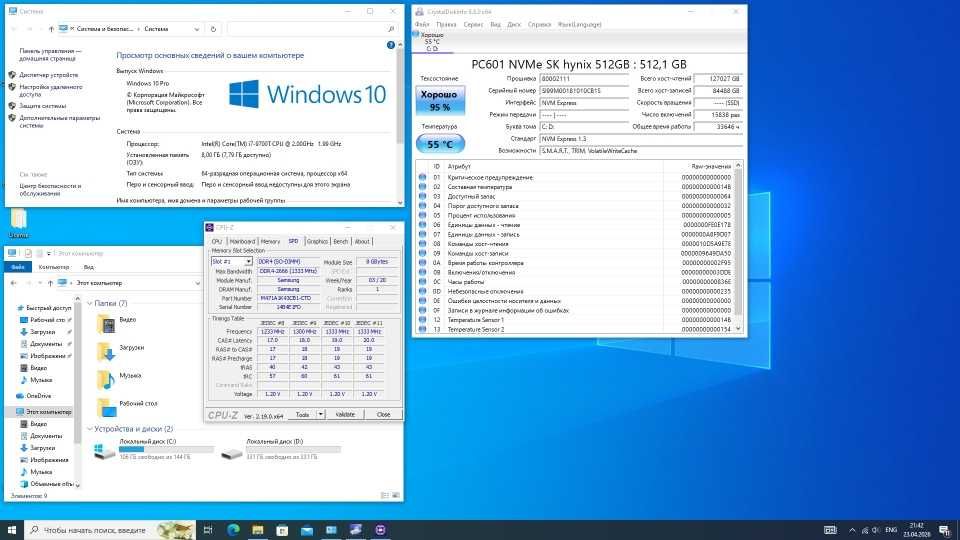Select Быстрый доступ in navigation pane
The image size is (960, 540).
click(x=43, y=307)
